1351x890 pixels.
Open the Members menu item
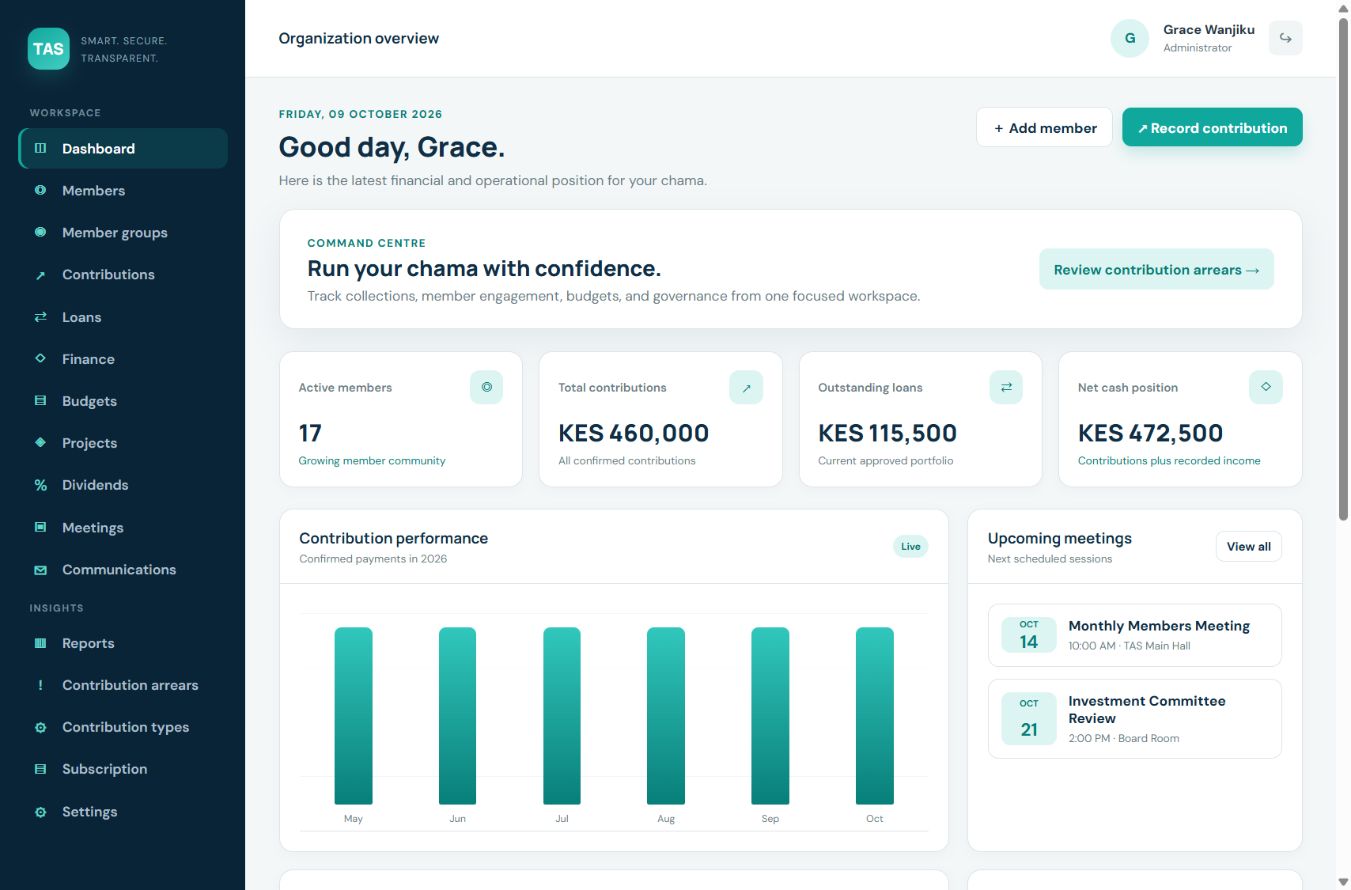point(123,190)
